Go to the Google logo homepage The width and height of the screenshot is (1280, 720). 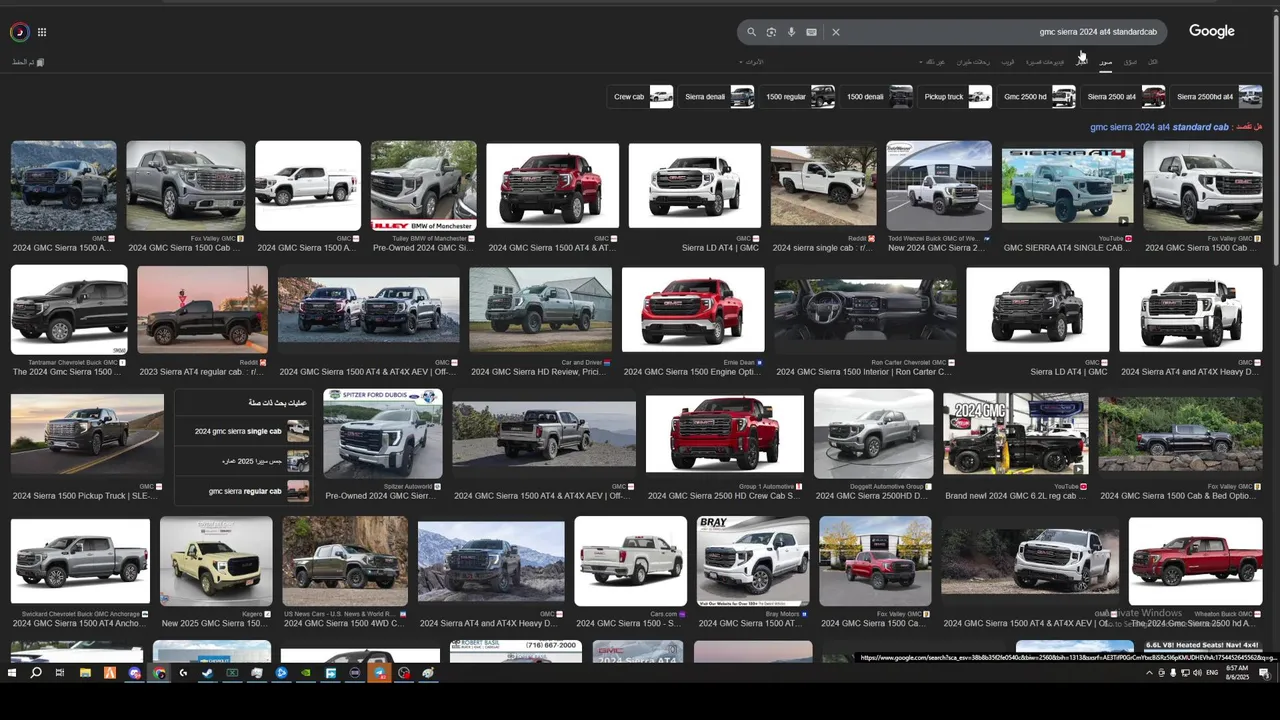coord(1212,32)
